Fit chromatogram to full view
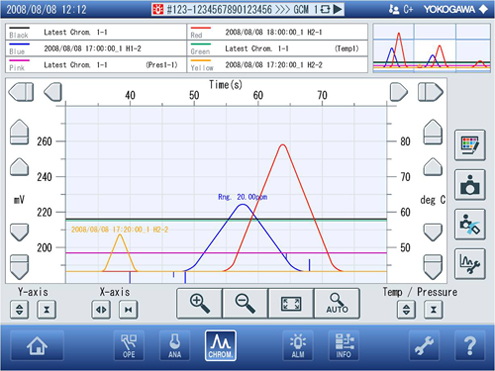This screenshot has height=371, width=495. [x=291, y=304]
